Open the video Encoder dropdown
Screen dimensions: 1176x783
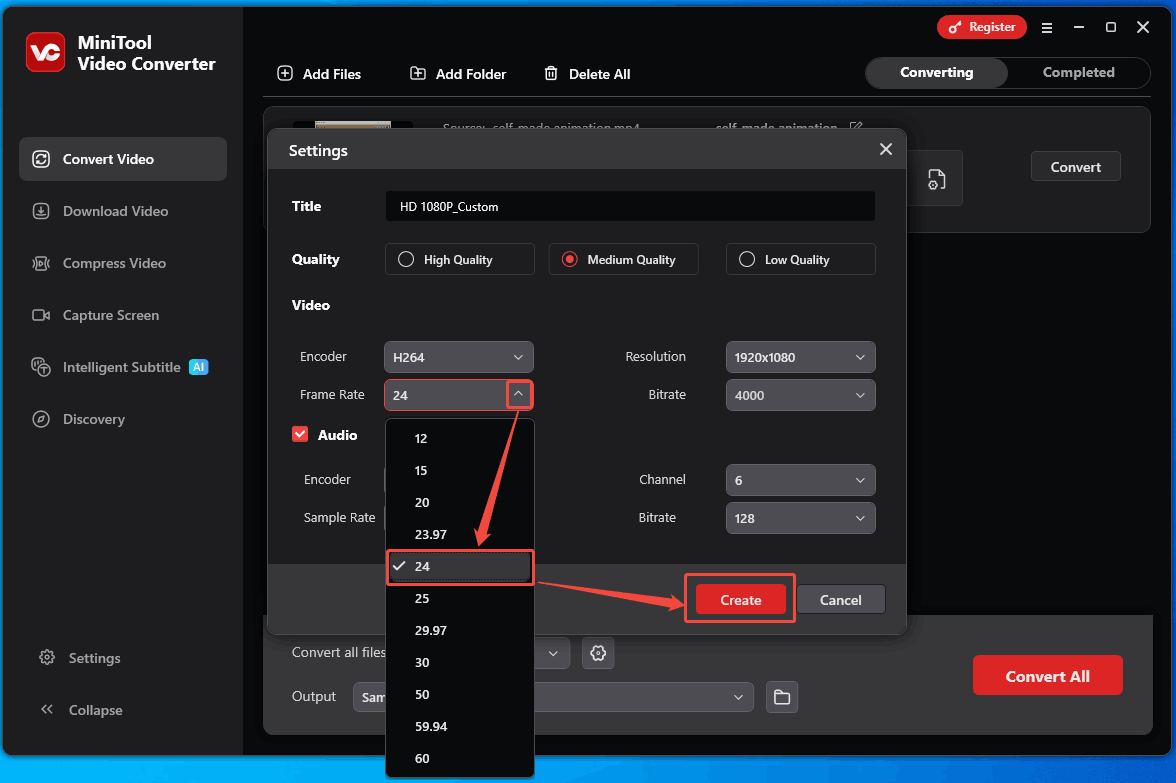[x=458, y=357]
